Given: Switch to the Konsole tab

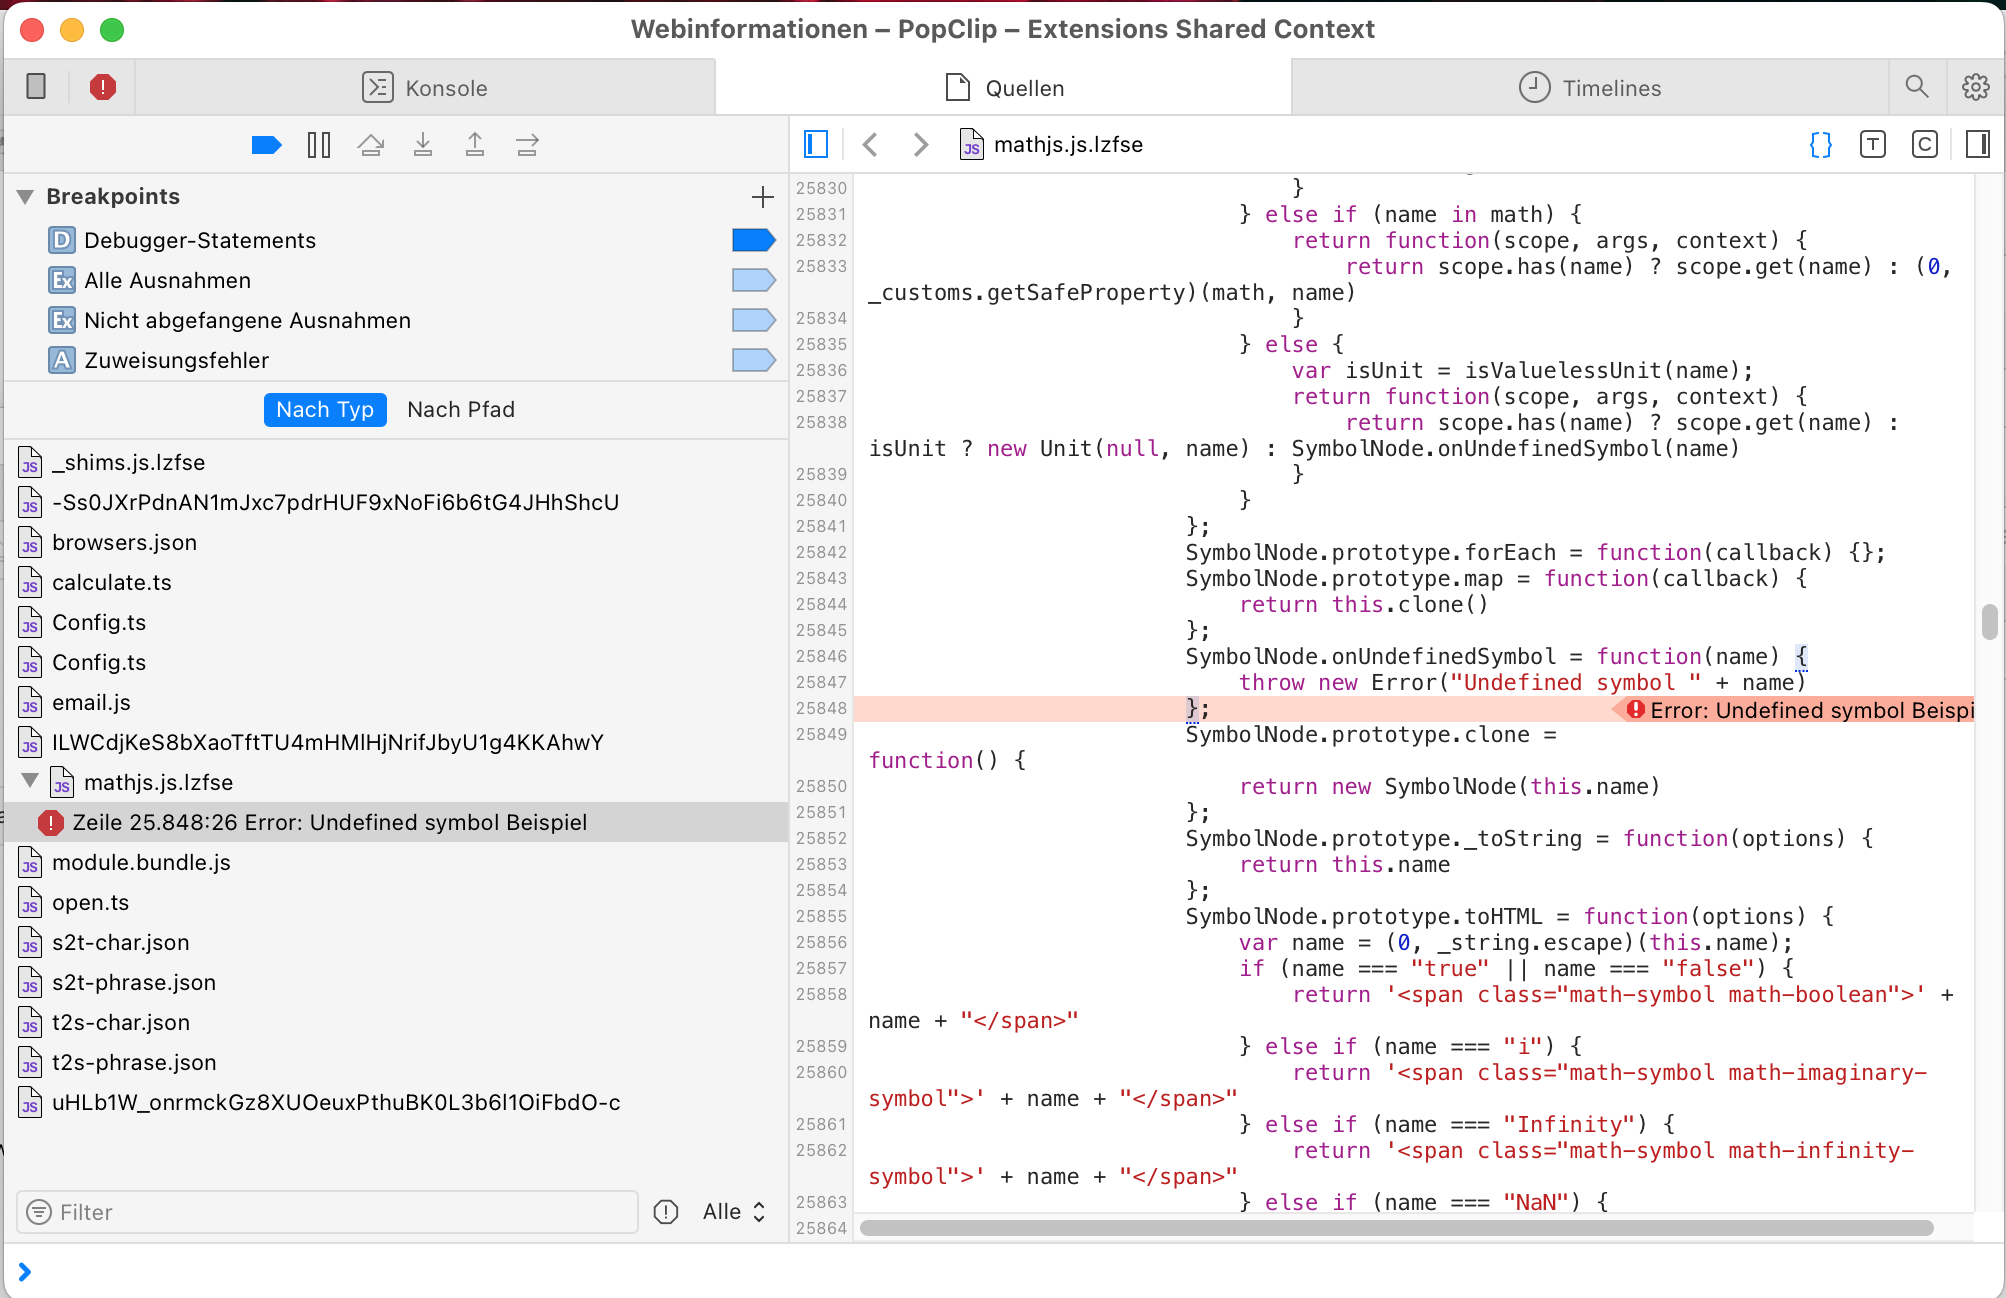Looking at the screenshot, I should click(x=425, y=88).
